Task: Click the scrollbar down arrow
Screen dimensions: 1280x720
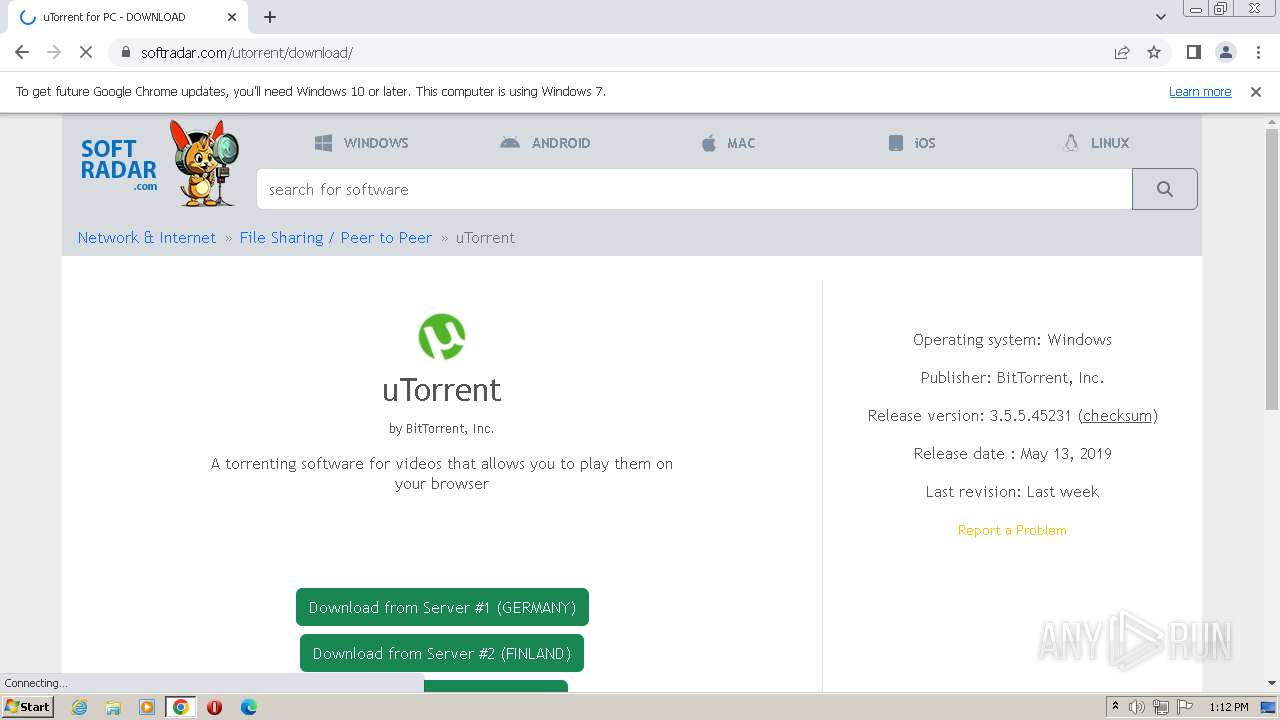Action: pyautogui.click(x=1272, y=683)
